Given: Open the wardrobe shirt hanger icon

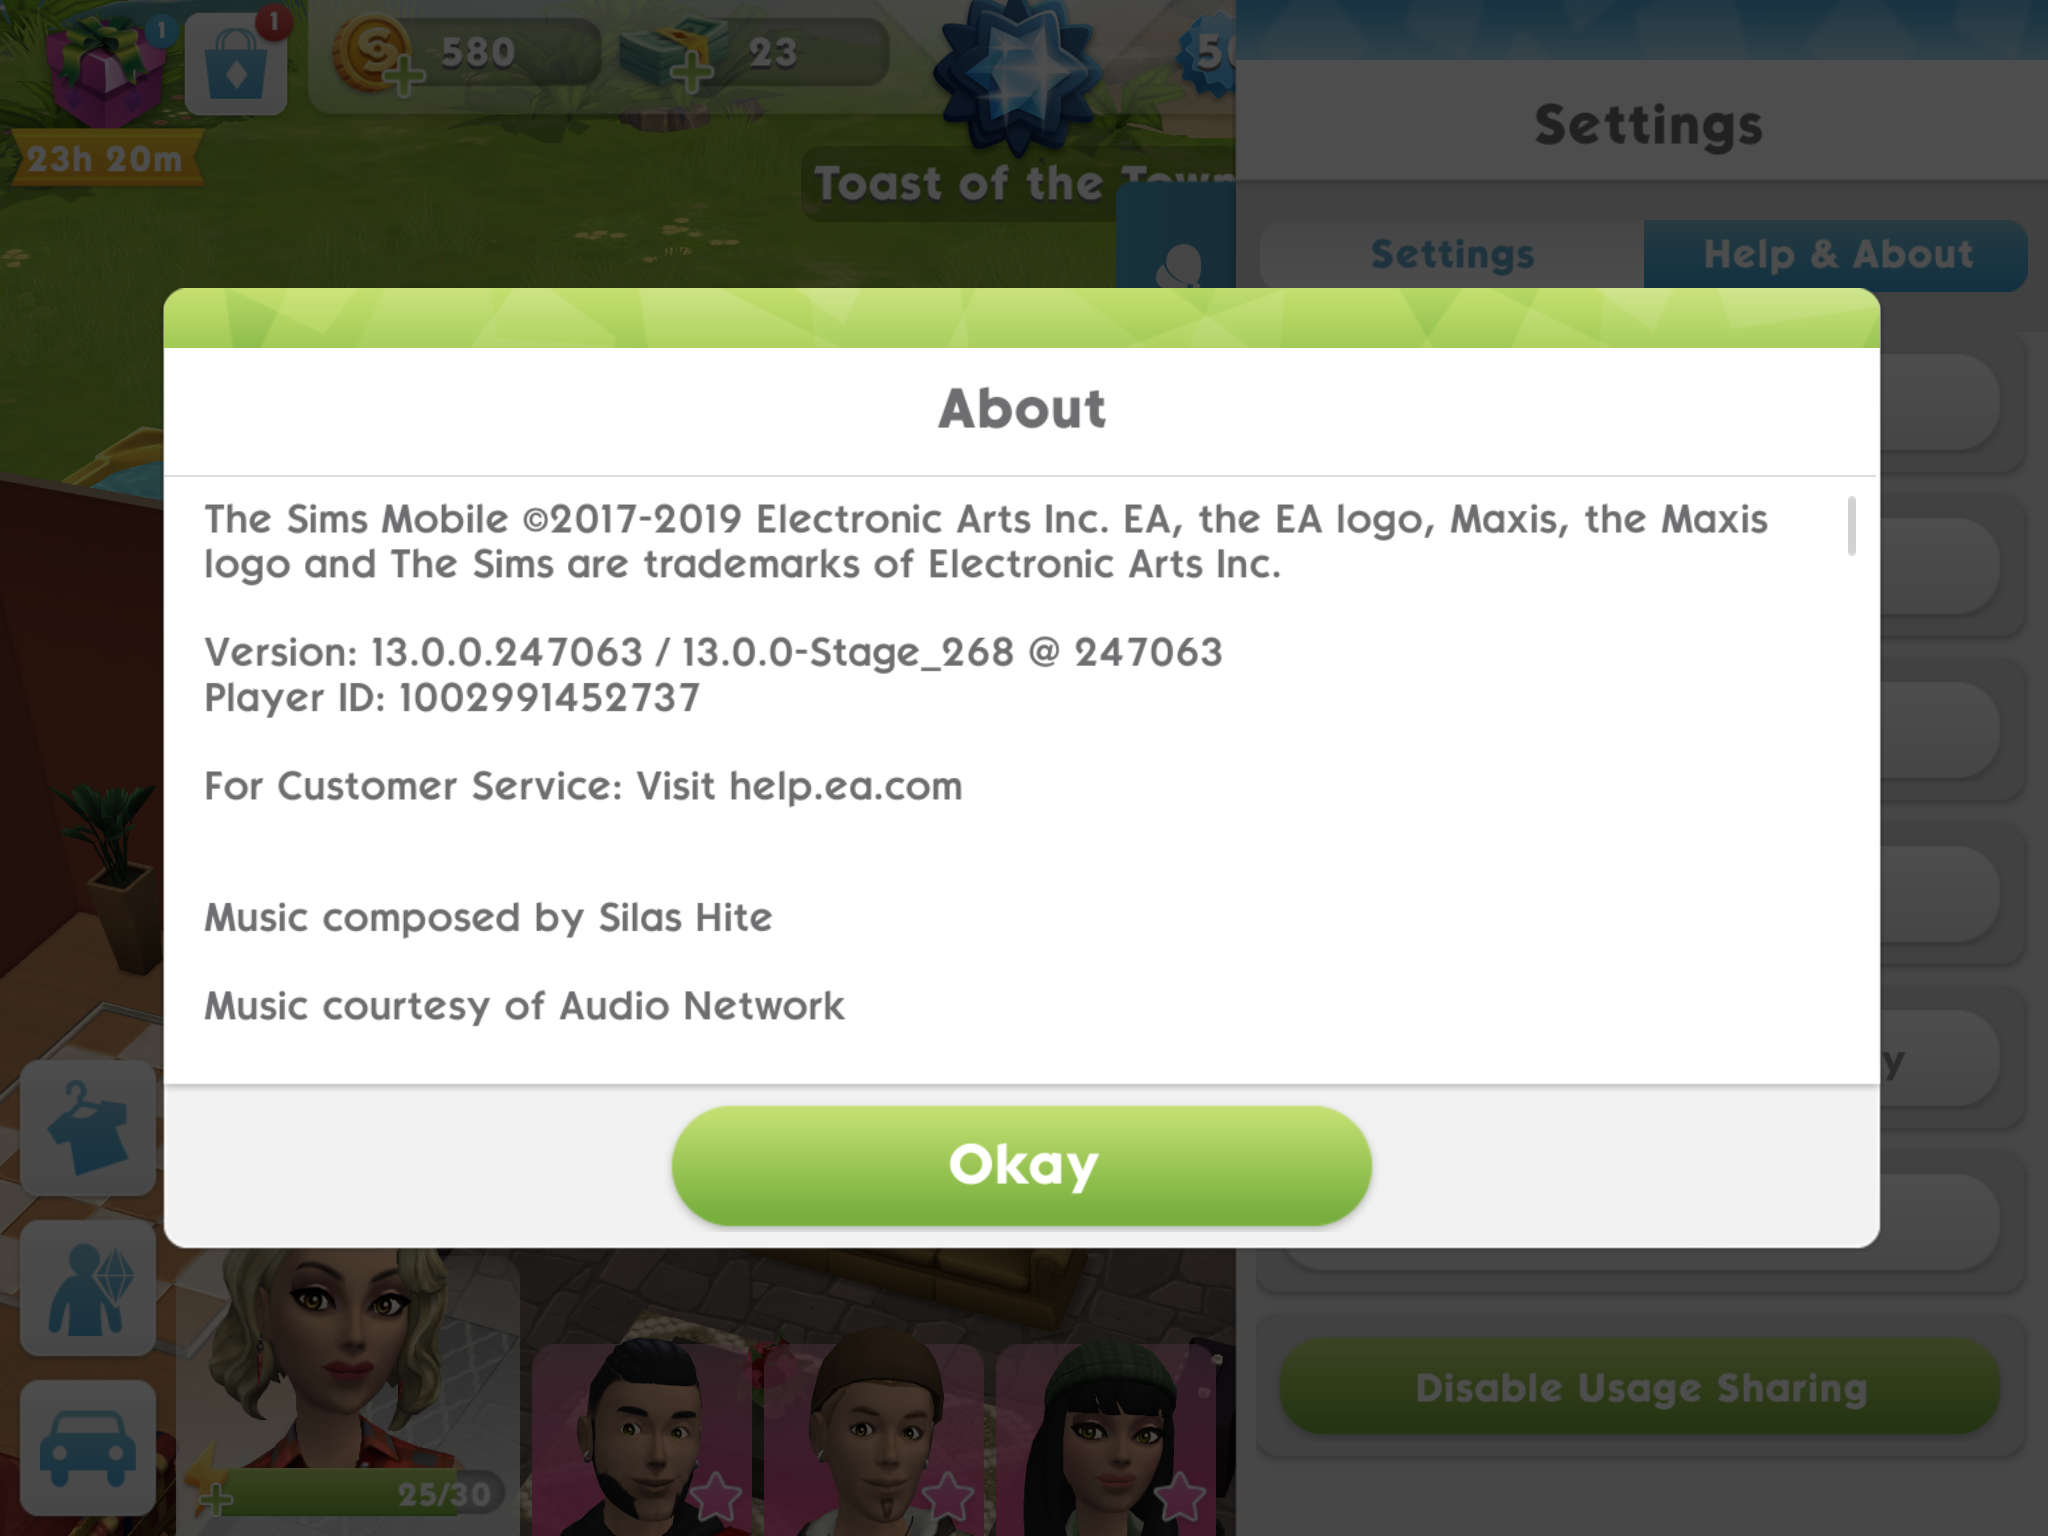Looking at the screenshot, I should (x=88, y=1128).
